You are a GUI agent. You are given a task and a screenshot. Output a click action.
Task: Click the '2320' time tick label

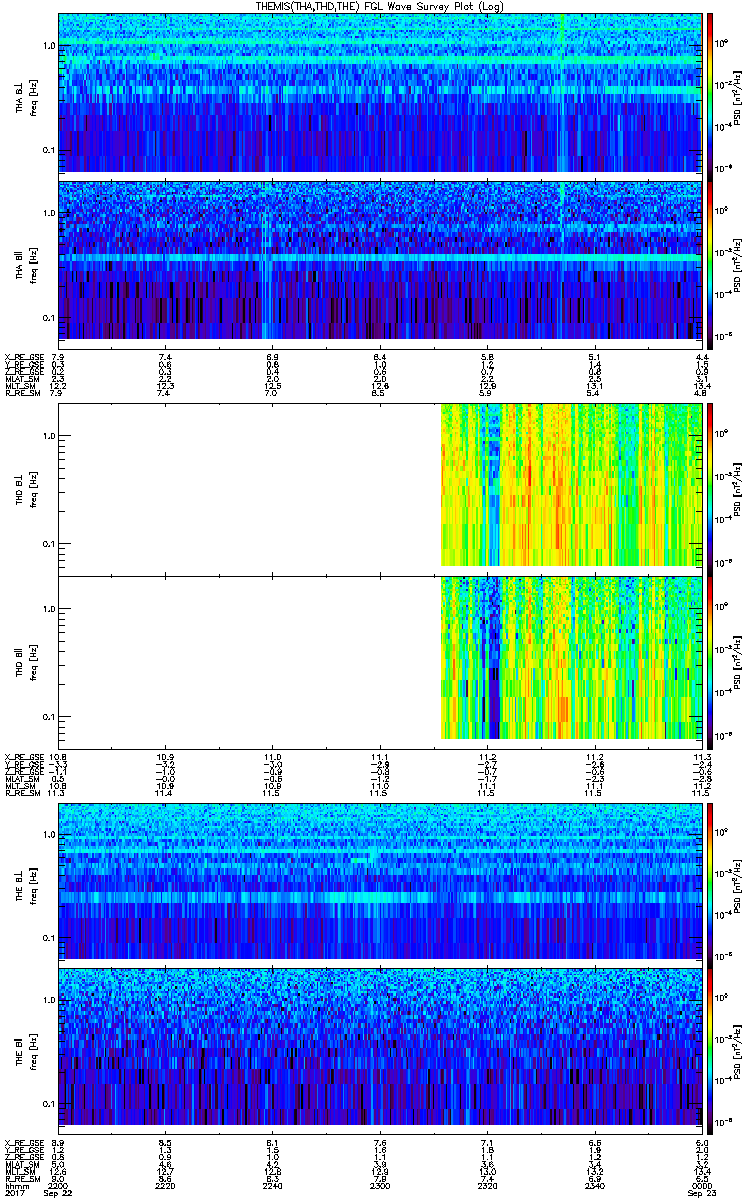pos(487,1184)
